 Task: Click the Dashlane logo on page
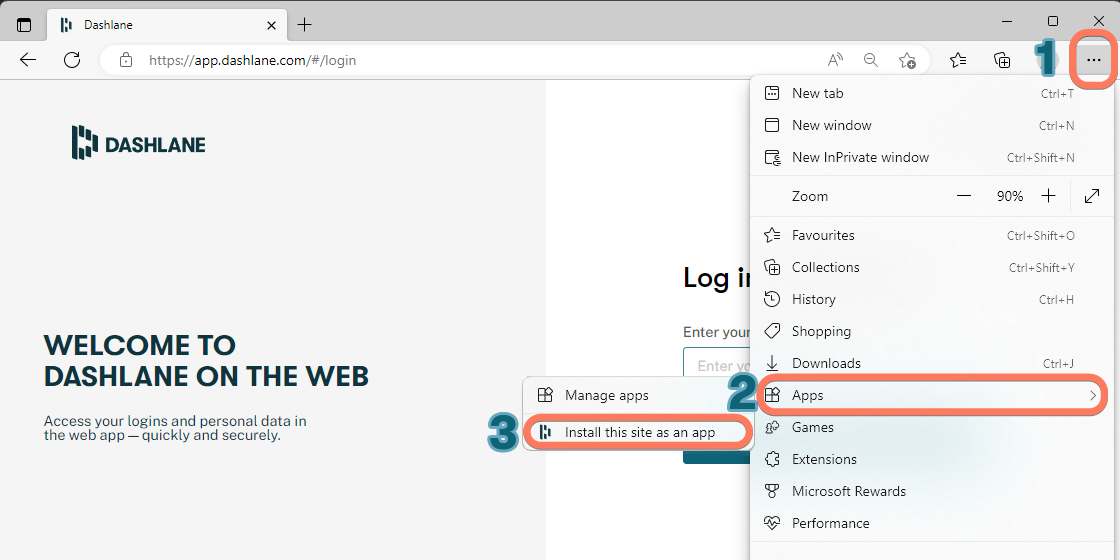(x=139, y=142)
